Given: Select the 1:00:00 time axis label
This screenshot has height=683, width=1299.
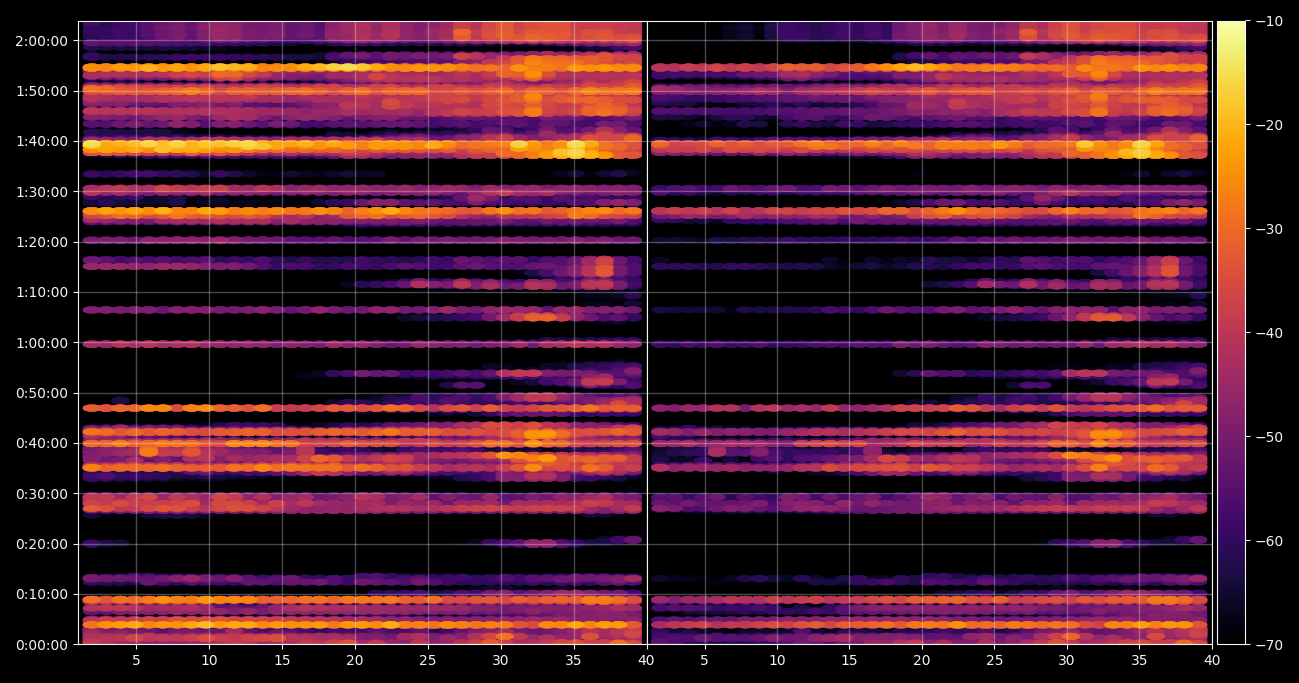Looking at the screenshot, I should click(42, 343).
